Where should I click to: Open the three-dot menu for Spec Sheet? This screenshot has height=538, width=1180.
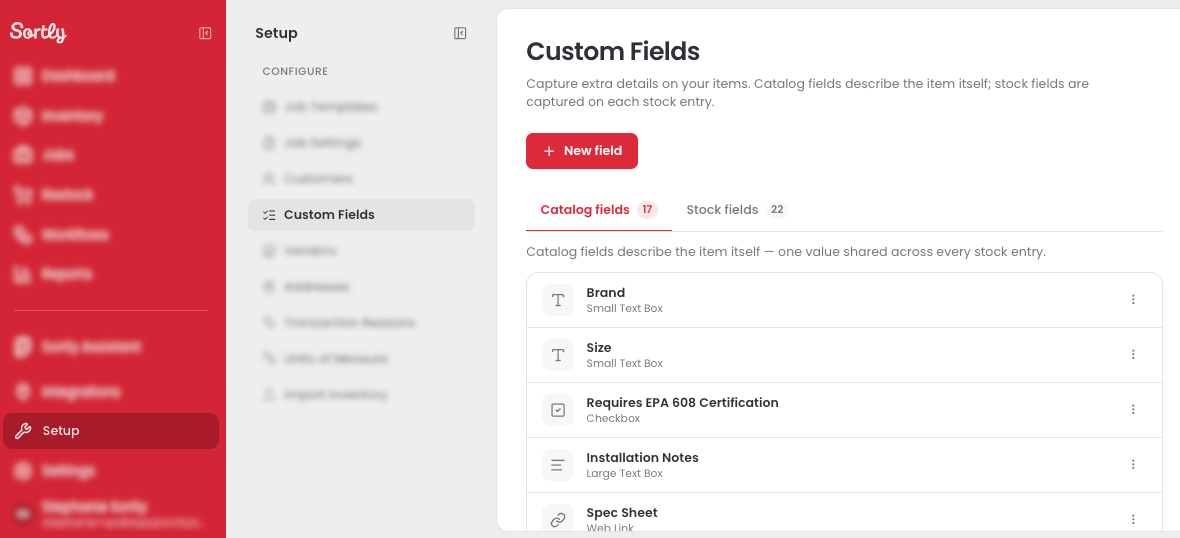coord(1133,519)
